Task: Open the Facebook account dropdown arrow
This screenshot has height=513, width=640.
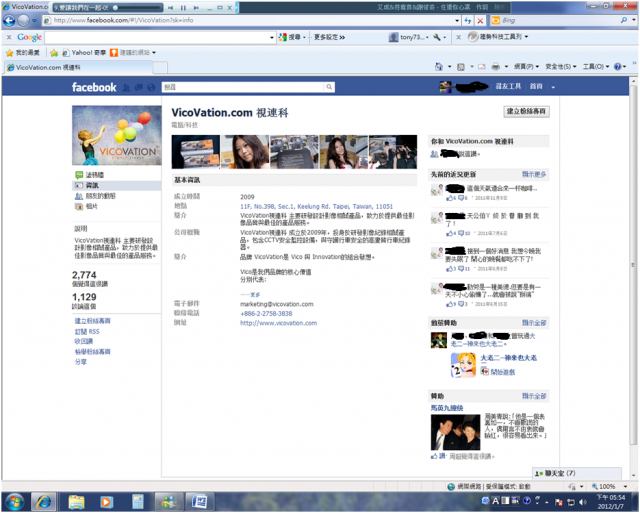Action: [553, 87]
